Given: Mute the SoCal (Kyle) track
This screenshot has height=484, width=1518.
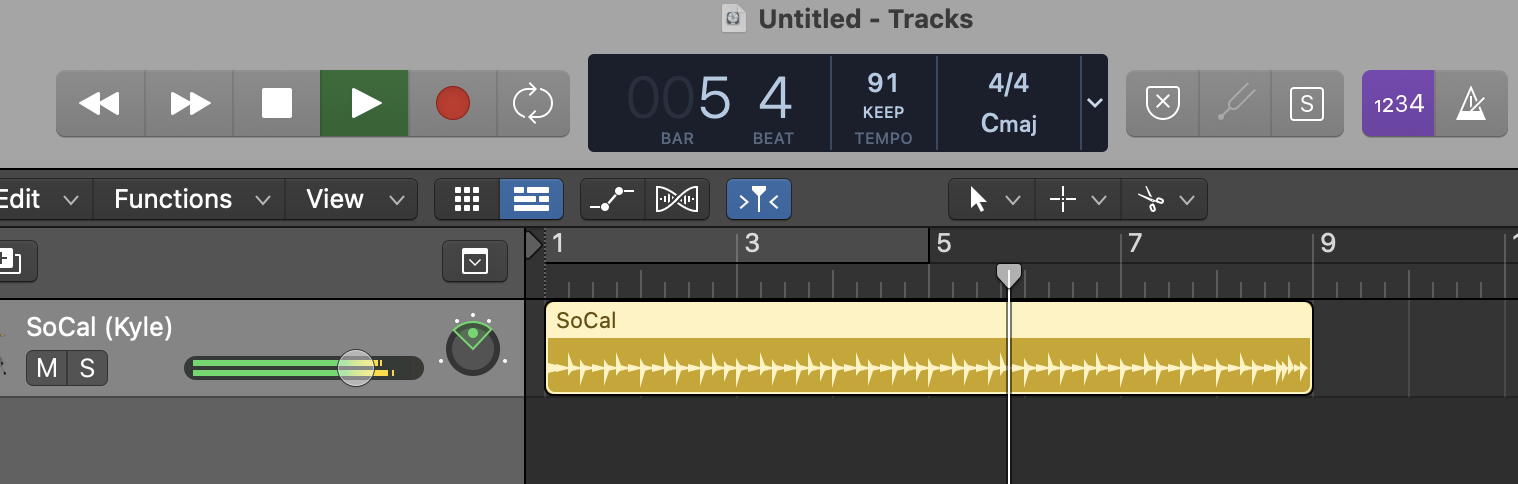Looking at the screenshot, I should click(47, 368).
